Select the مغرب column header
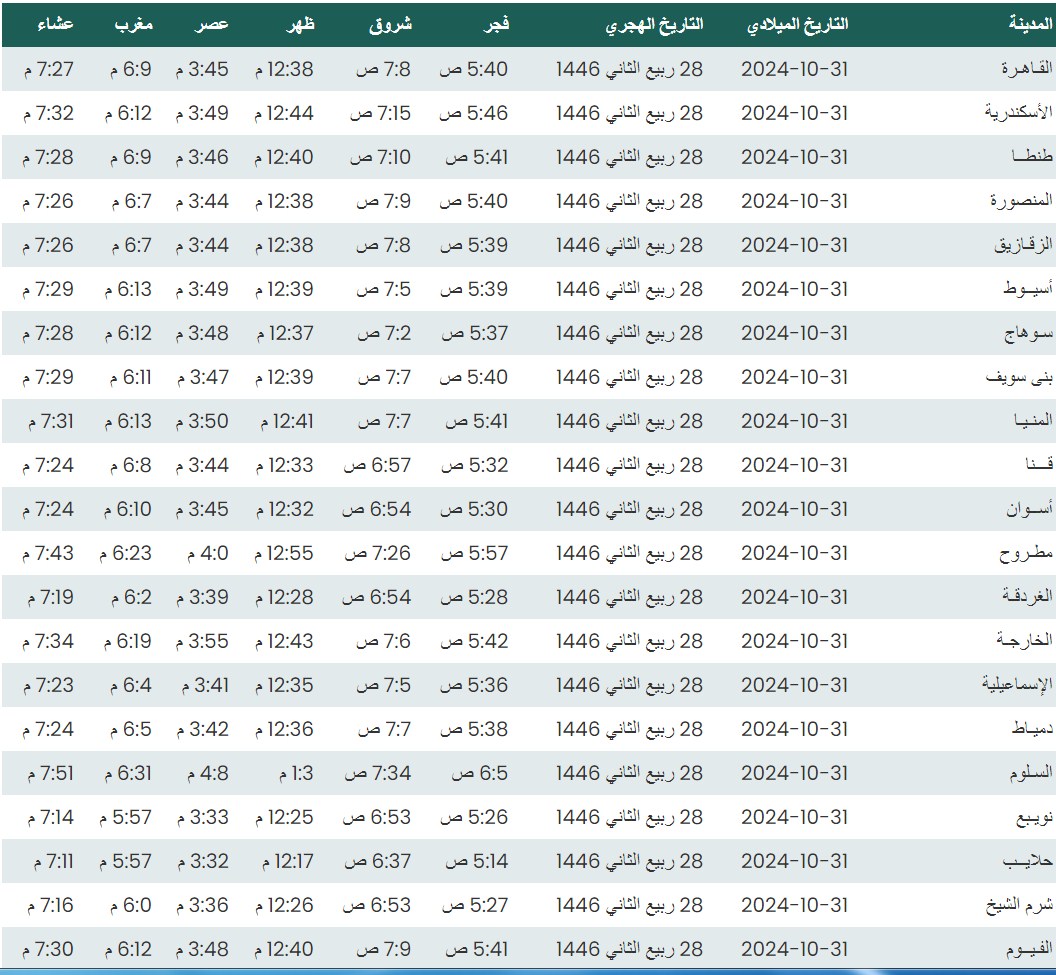The height and width of the screenshot is (975, 1056). (x=133, y=24)
